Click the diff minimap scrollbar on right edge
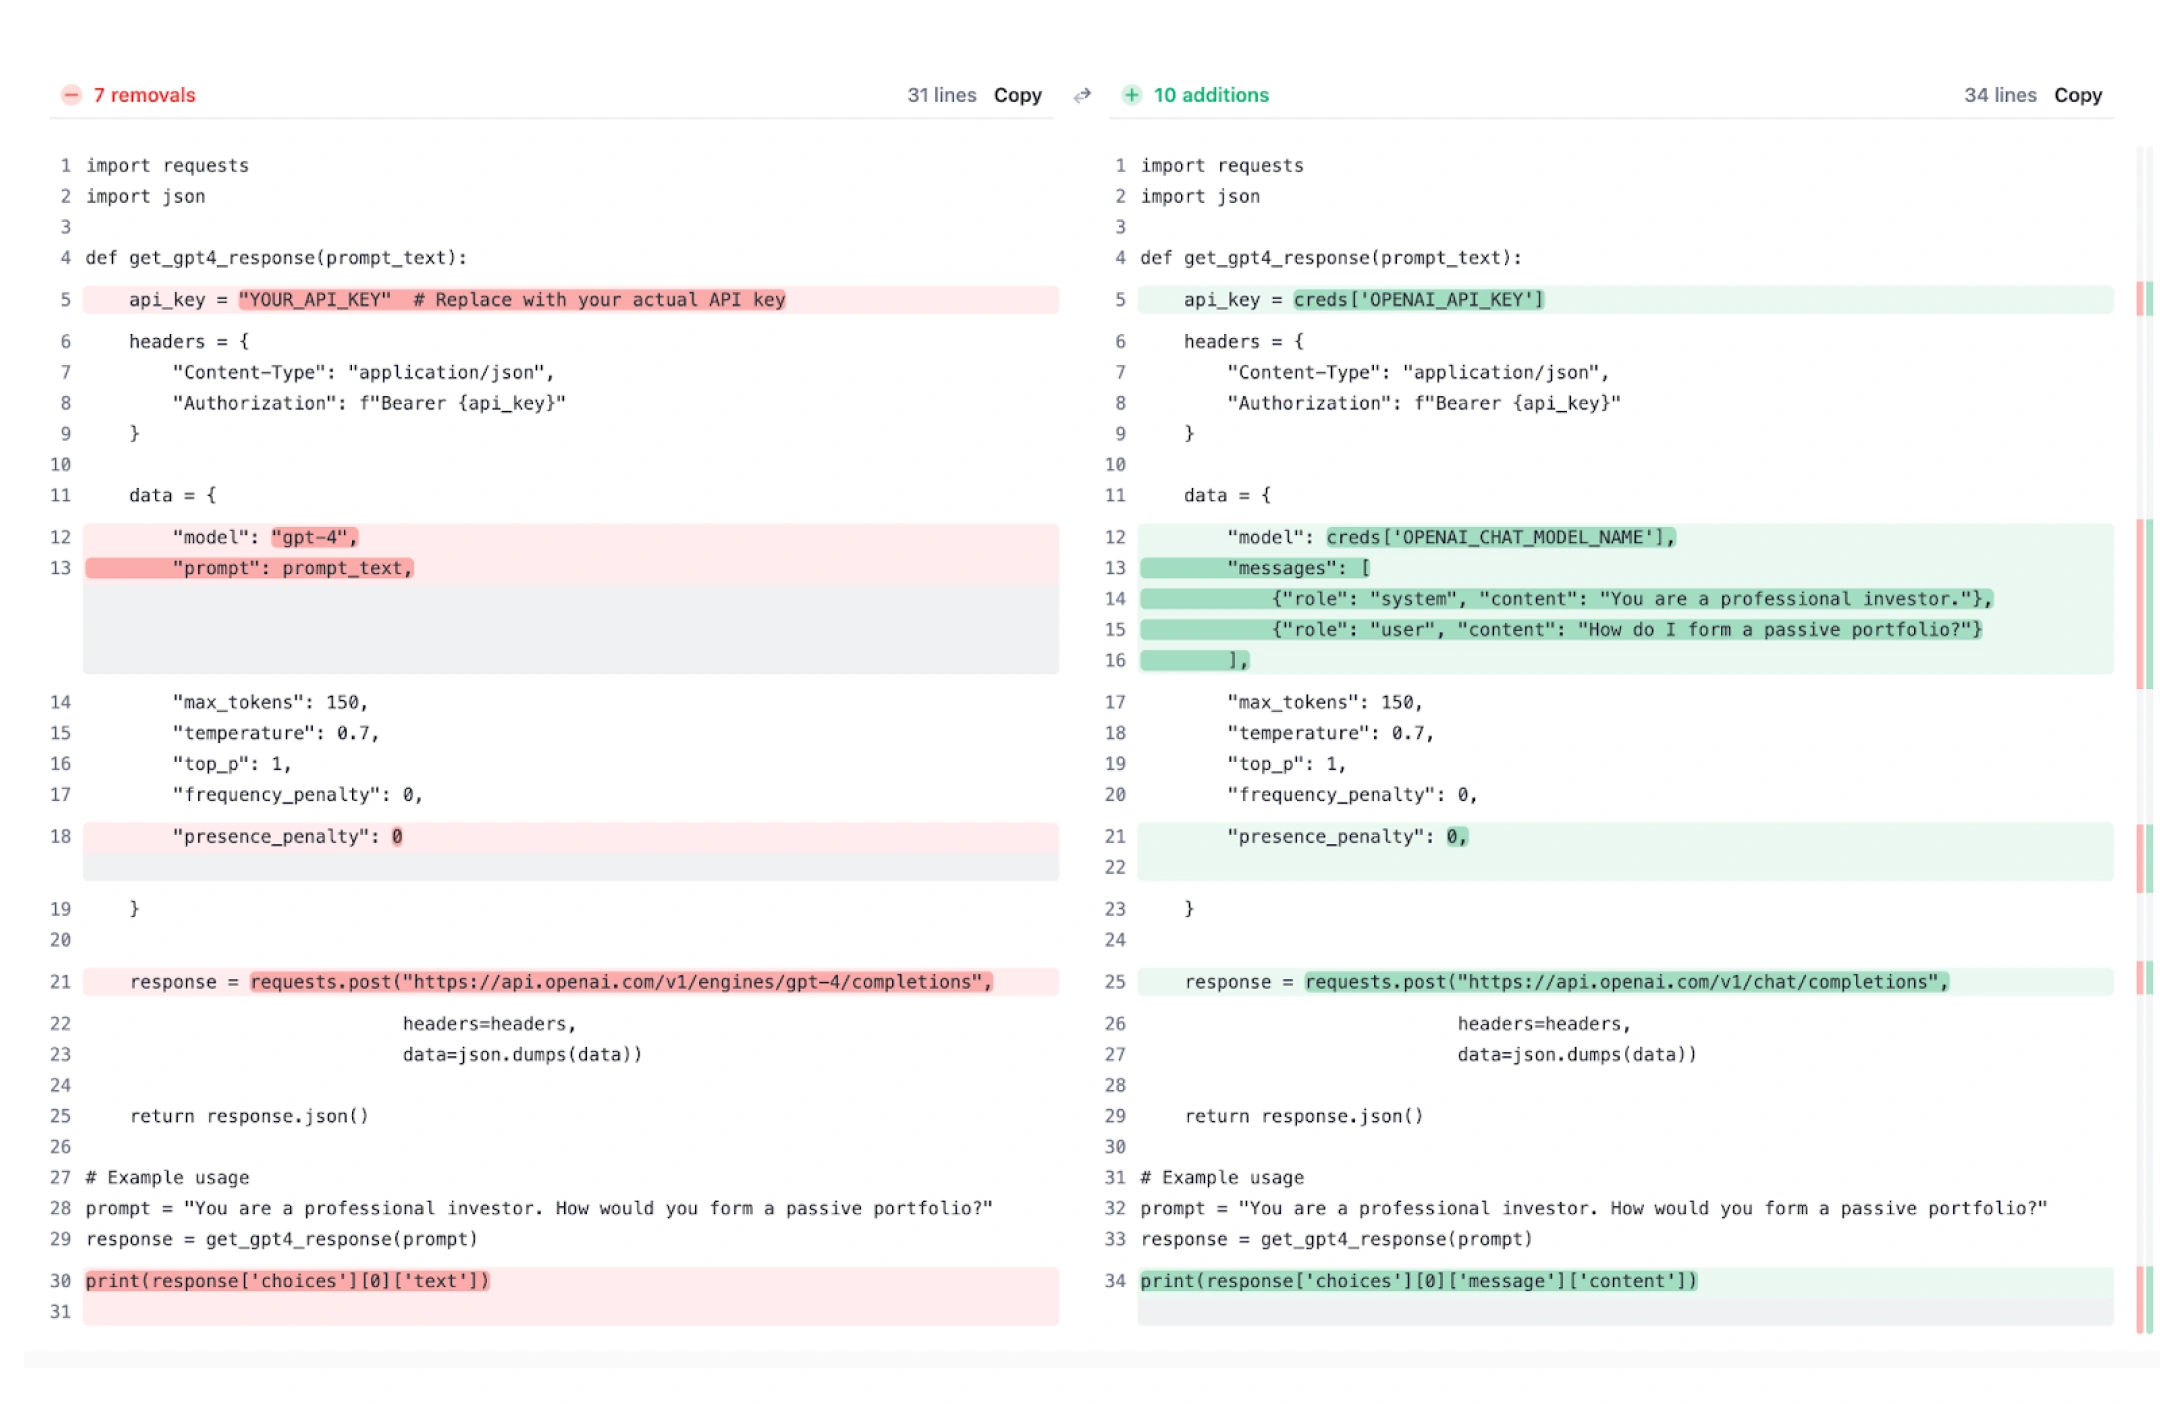 pyautogui.click(x=2144, y=740)
